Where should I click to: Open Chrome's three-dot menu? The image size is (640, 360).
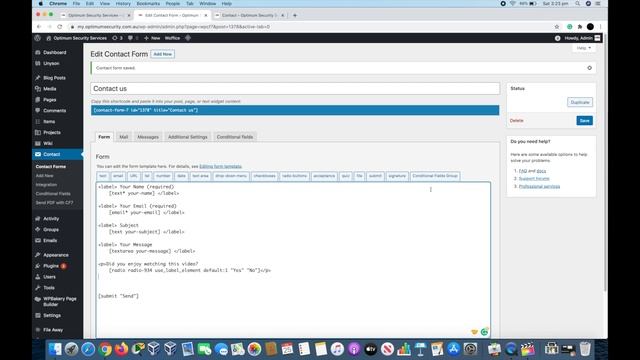(x=600, y=27)
